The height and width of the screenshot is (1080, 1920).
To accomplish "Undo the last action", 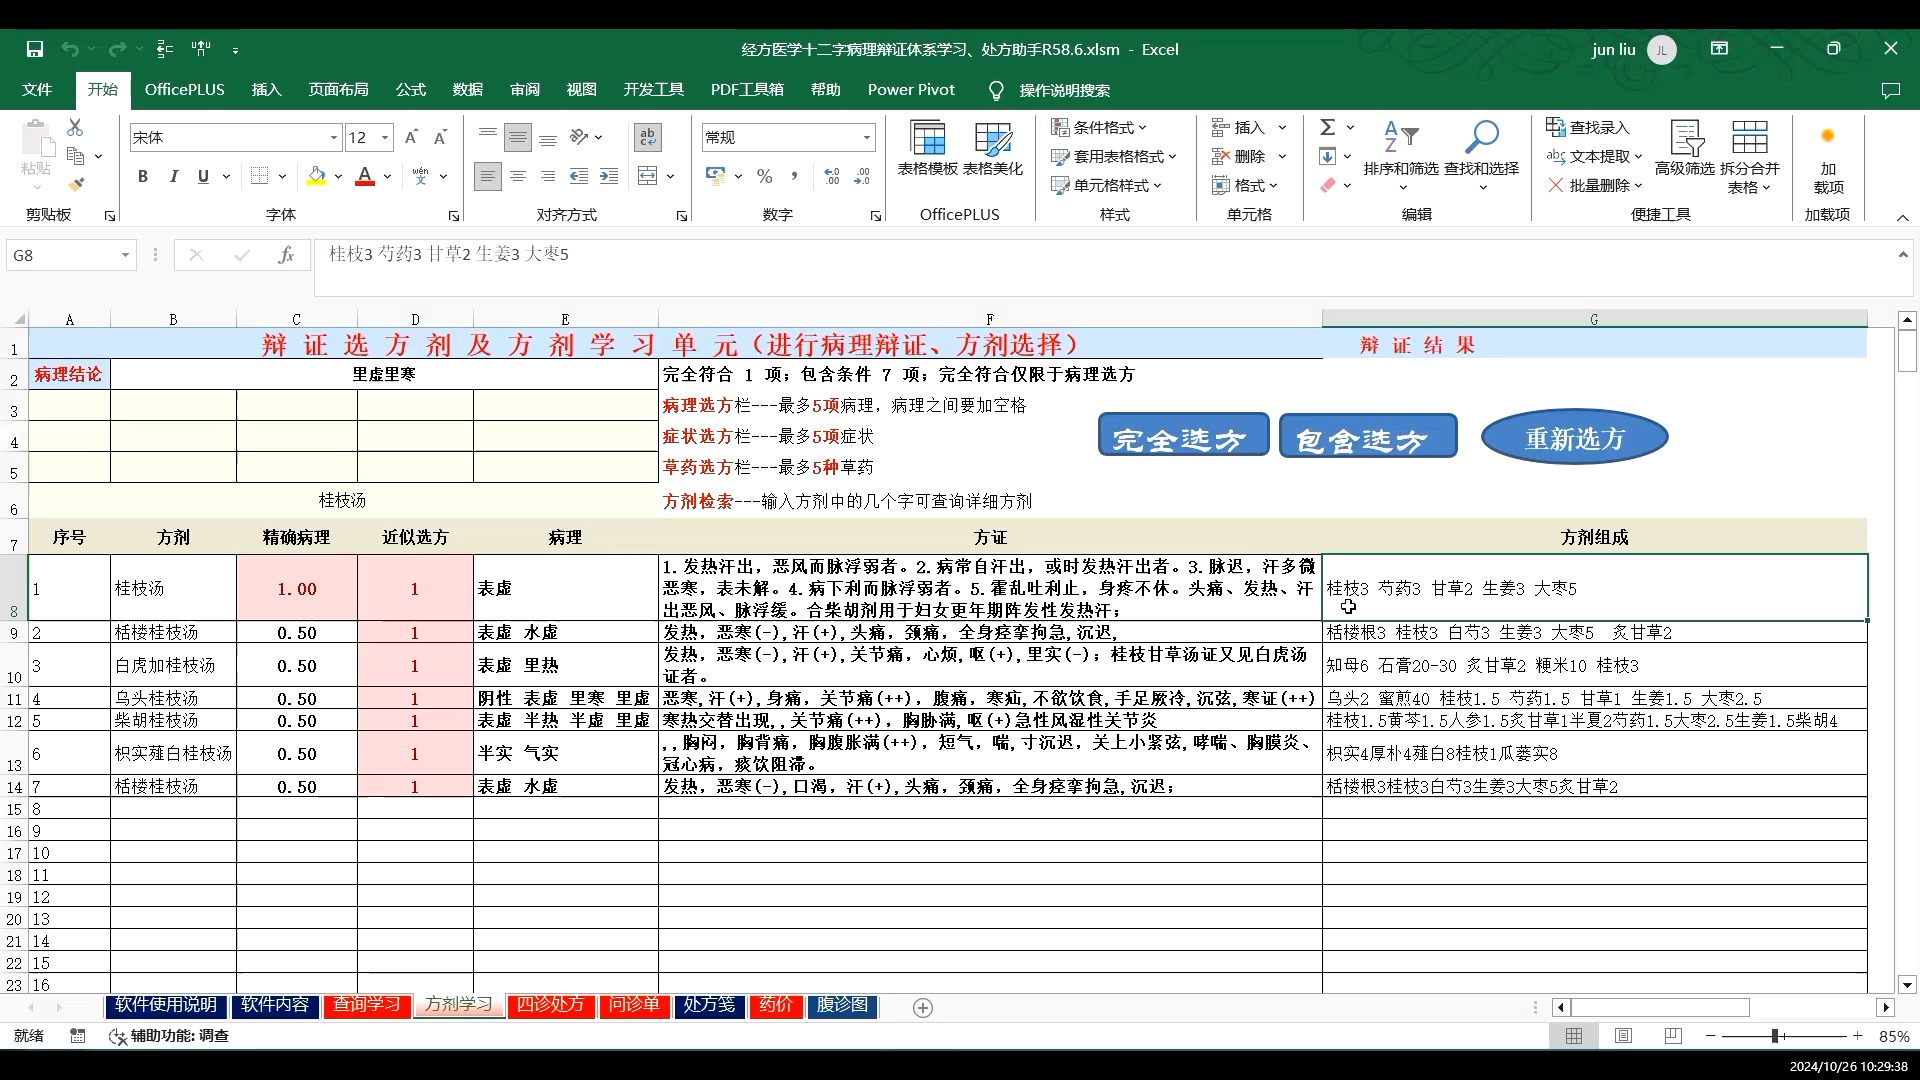I will pos(69,49).
